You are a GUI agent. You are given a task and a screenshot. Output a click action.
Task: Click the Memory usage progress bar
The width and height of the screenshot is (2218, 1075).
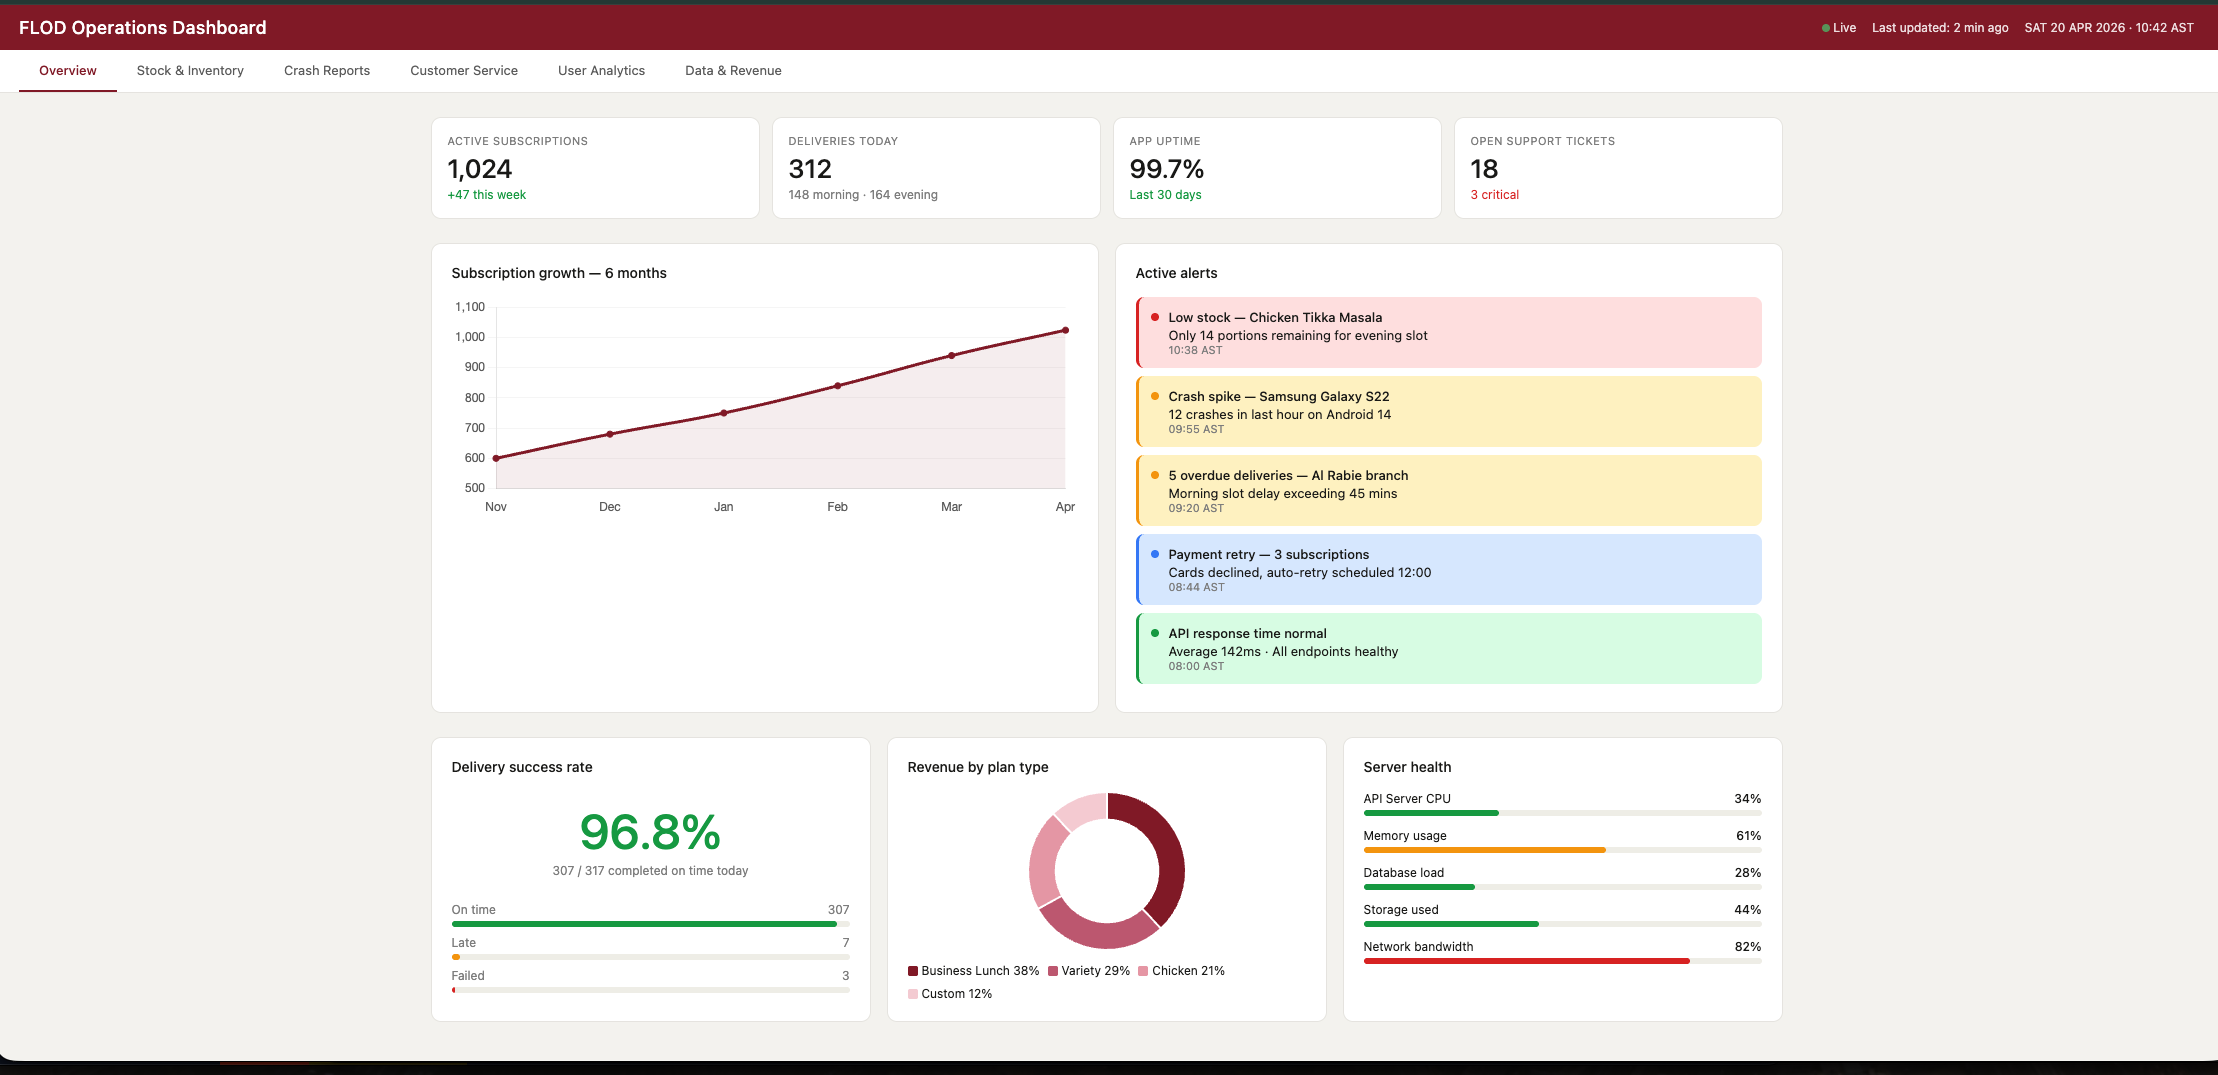pos(1562,850)
